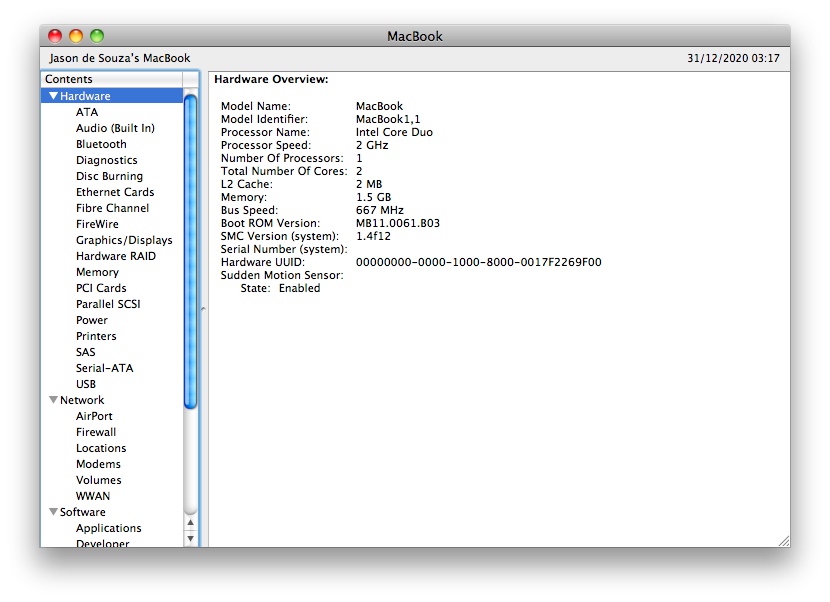Open Ethernet Cards section
Screen dimensions: 830x602
[x=115, y=192]
